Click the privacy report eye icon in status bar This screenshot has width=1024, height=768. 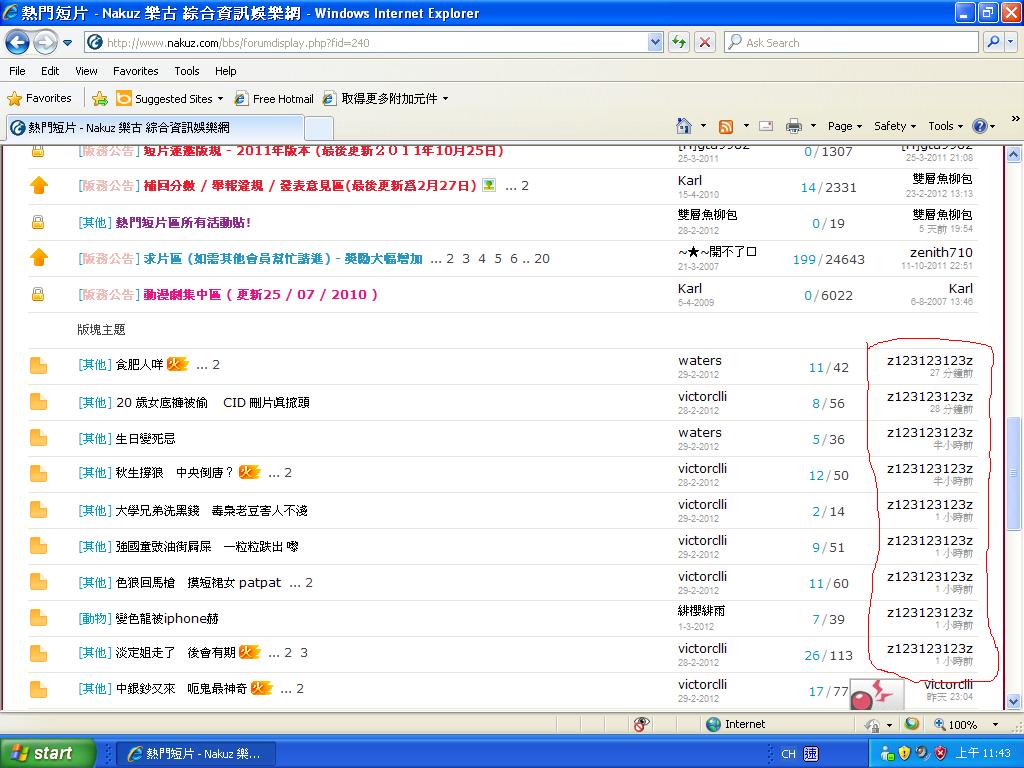point(642,724)
